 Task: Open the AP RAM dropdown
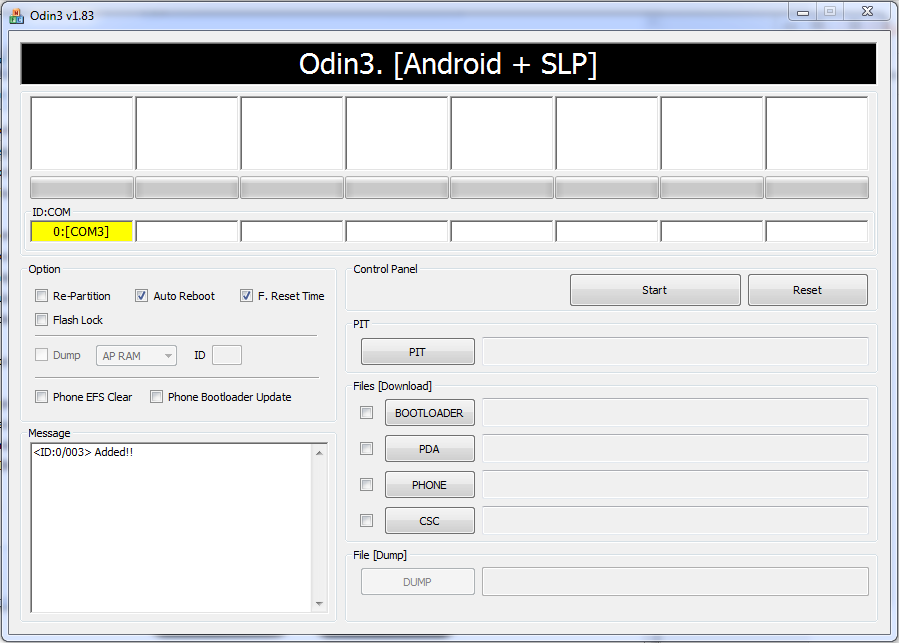[136, 356]
